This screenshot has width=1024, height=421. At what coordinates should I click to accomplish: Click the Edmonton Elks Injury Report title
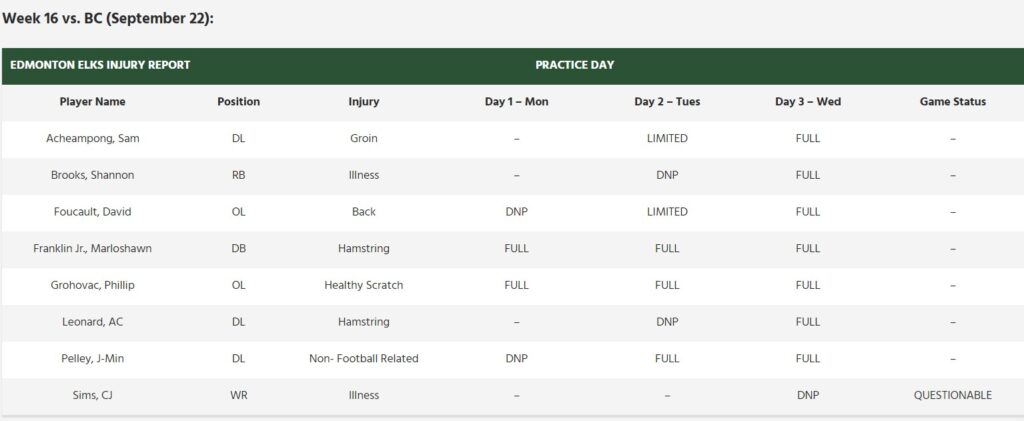click(x=100, y=65)
